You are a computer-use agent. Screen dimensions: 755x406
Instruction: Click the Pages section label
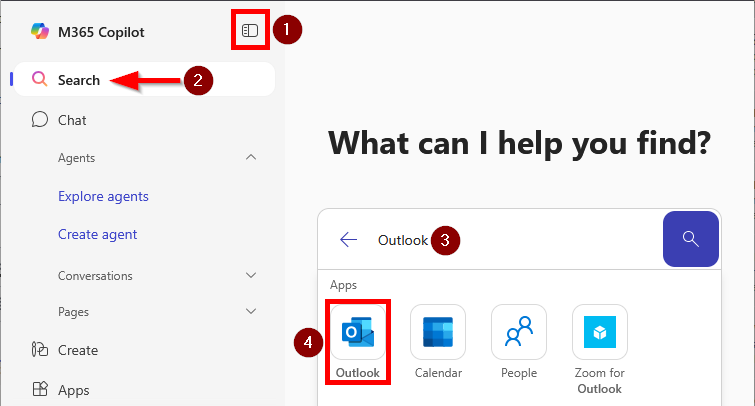point(73,312)
